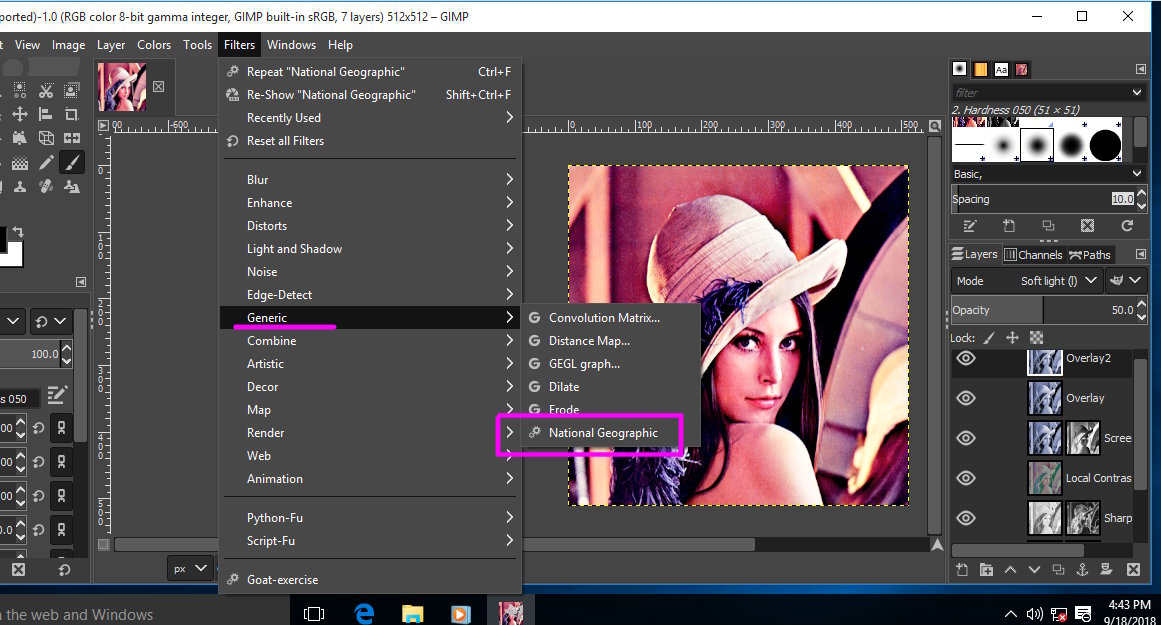Open Microsoft Edge from the taskbar
This screenshot has height=625, width=1161.
(364, 613)
